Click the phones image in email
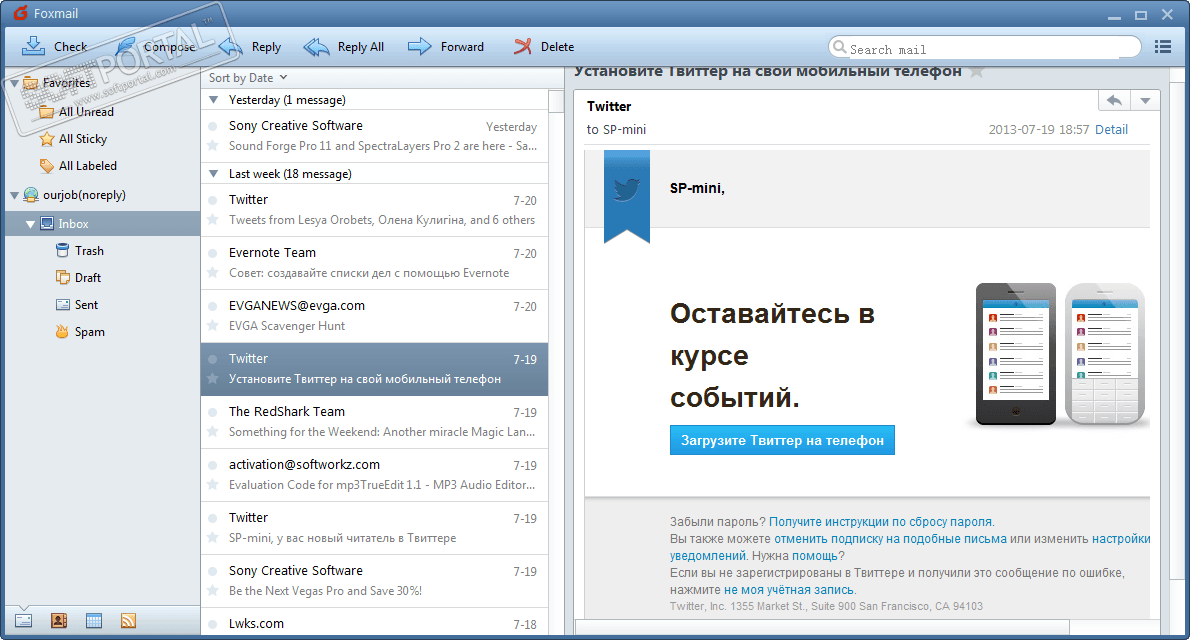 [x=1060, y=354]
